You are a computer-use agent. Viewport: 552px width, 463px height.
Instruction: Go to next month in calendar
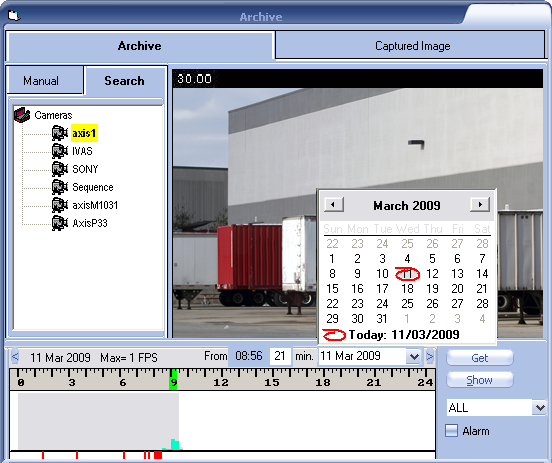pyautogui.click(x=480, y=204)
